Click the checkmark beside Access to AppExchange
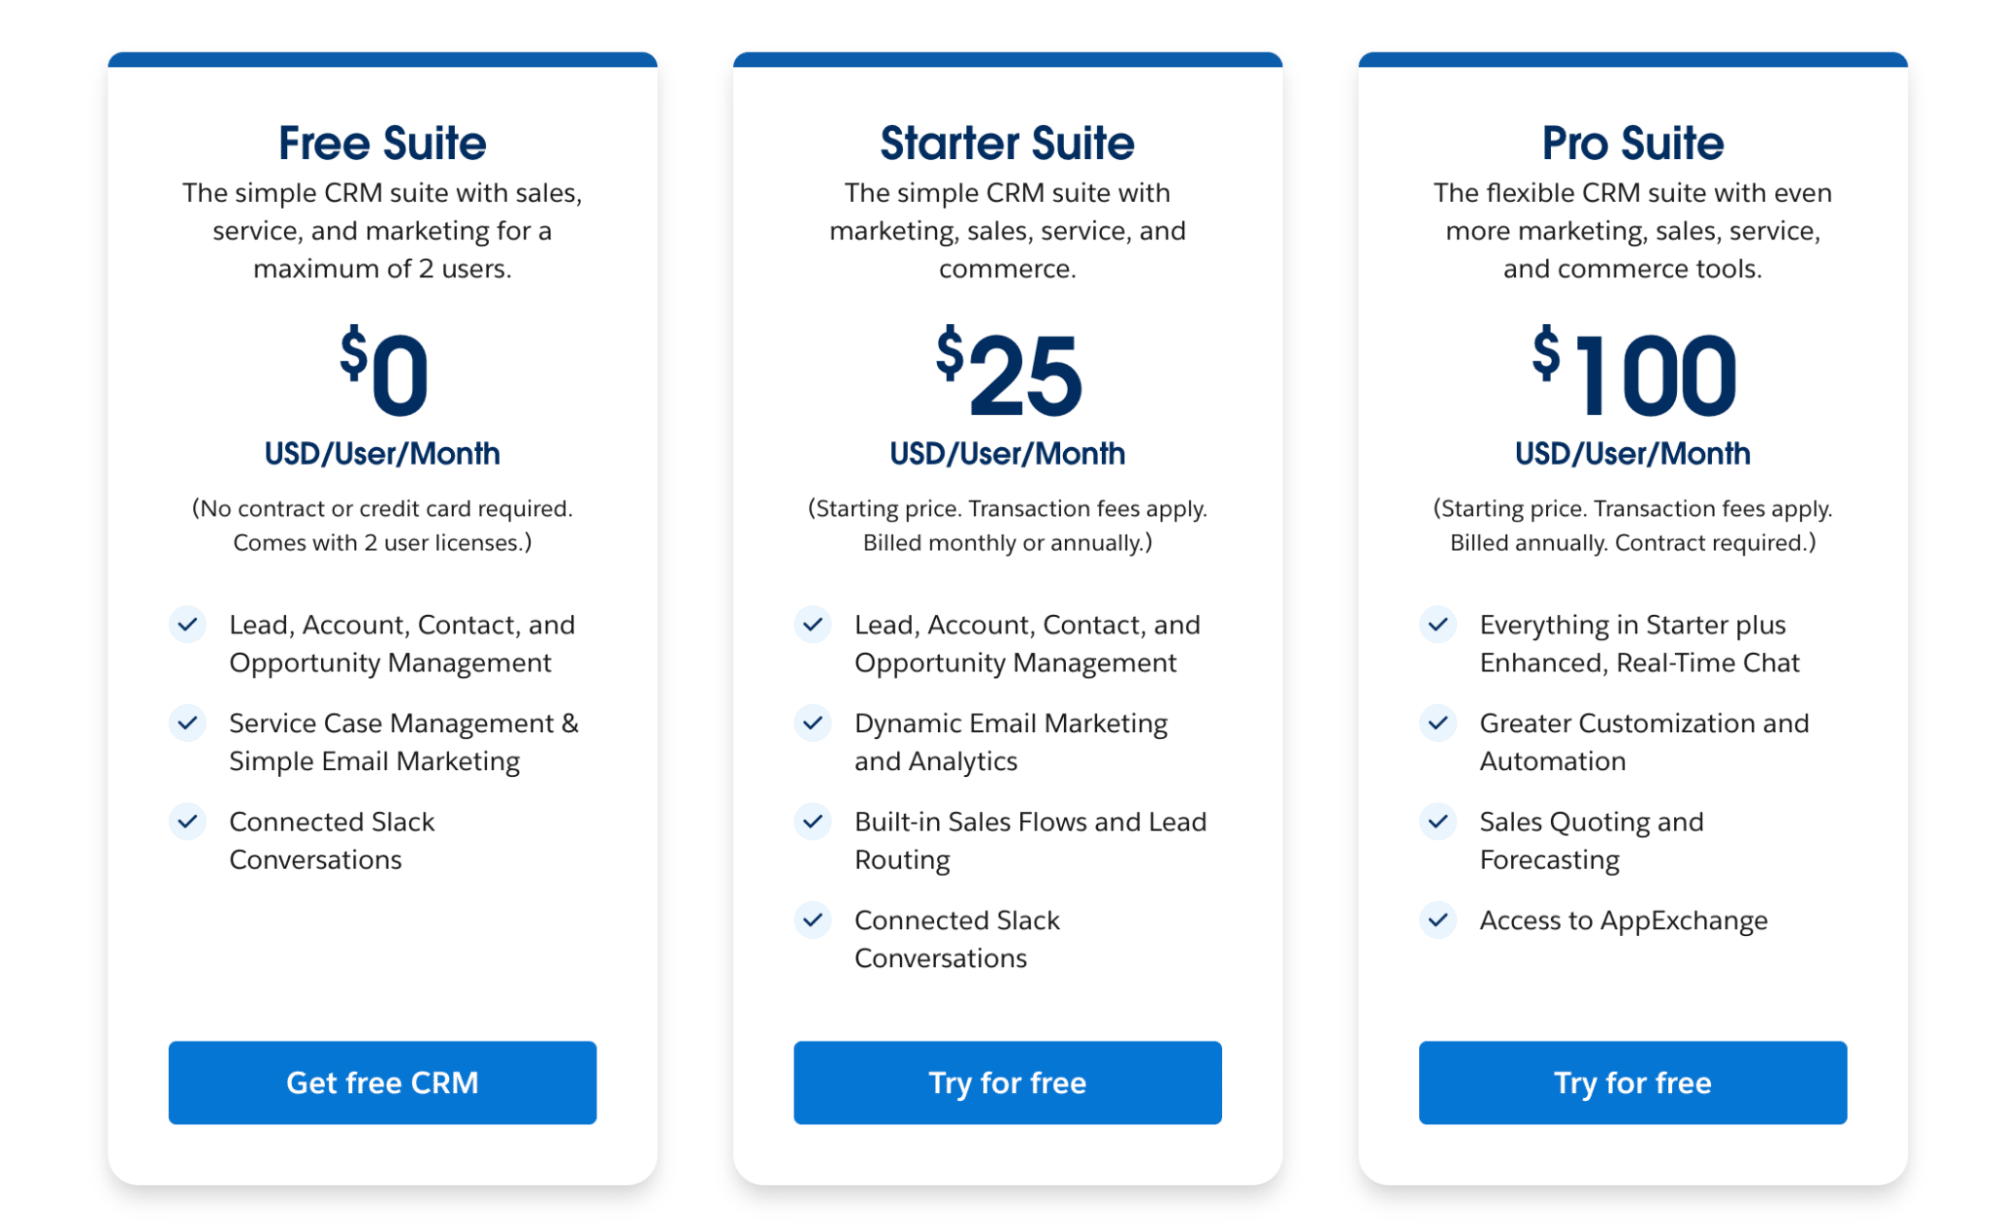This screenshot has width=1999, height=1228. (x=1438, y=920)
